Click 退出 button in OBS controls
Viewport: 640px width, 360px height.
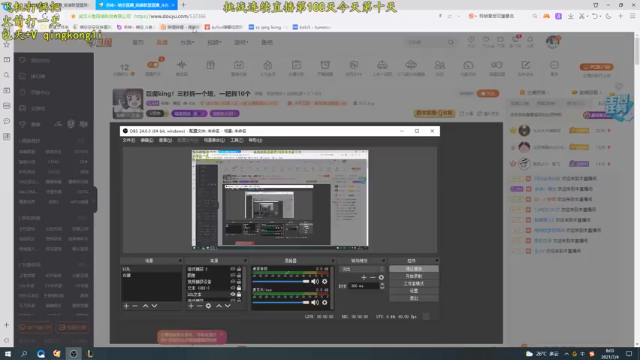[414, 298]
